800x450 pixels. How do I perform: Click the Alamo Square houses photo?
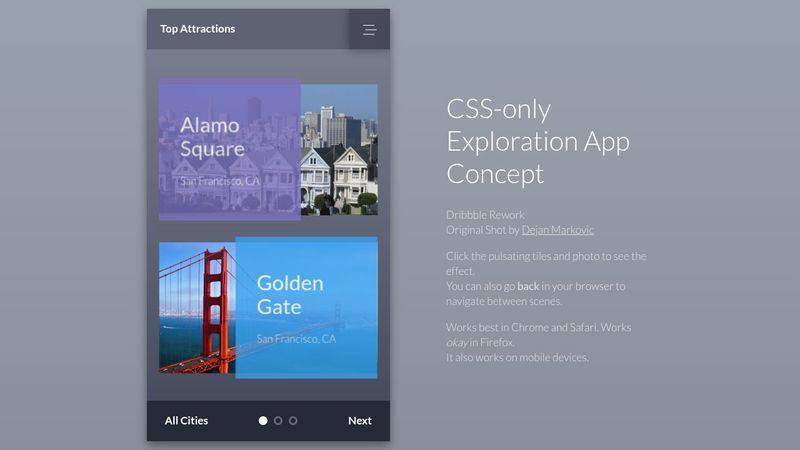[339, 150]
